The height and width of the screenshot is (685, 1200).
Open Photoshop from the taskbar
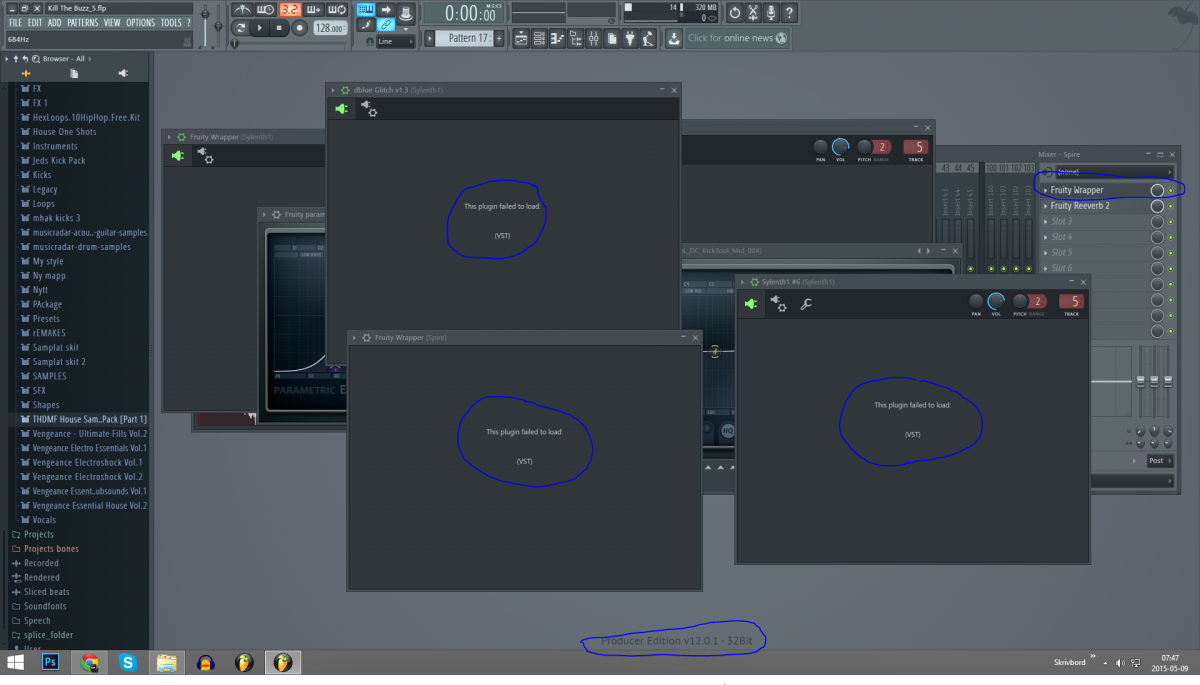[51, 662]
